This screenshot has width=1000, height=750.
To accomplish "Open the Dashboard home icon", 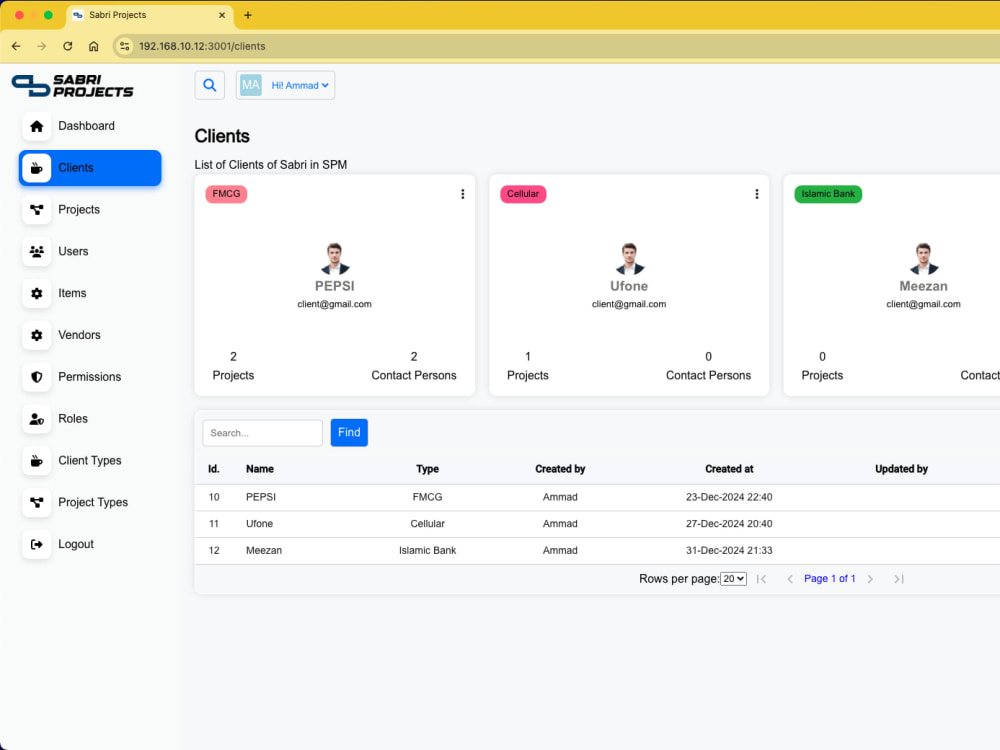I will [36, 126].
